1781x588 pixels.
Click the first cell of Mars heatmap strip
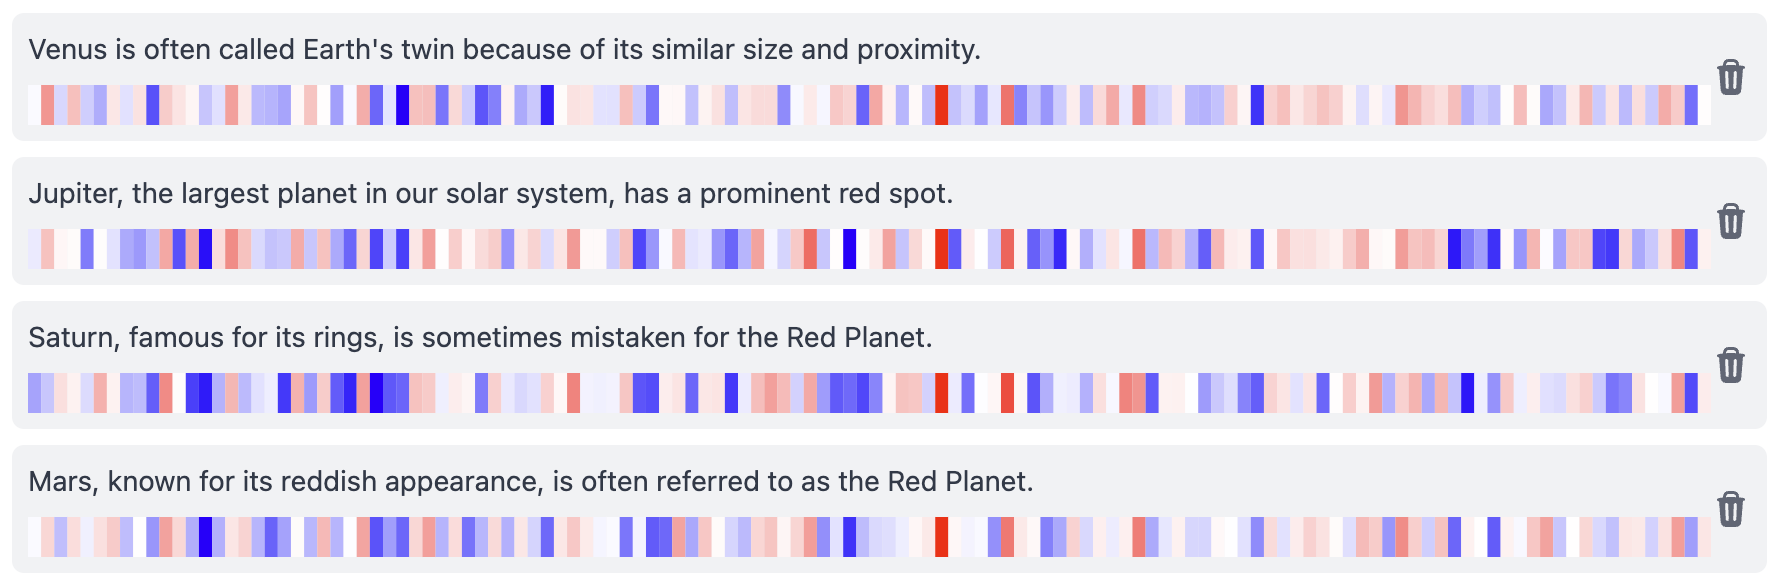(x=34, y=537)
